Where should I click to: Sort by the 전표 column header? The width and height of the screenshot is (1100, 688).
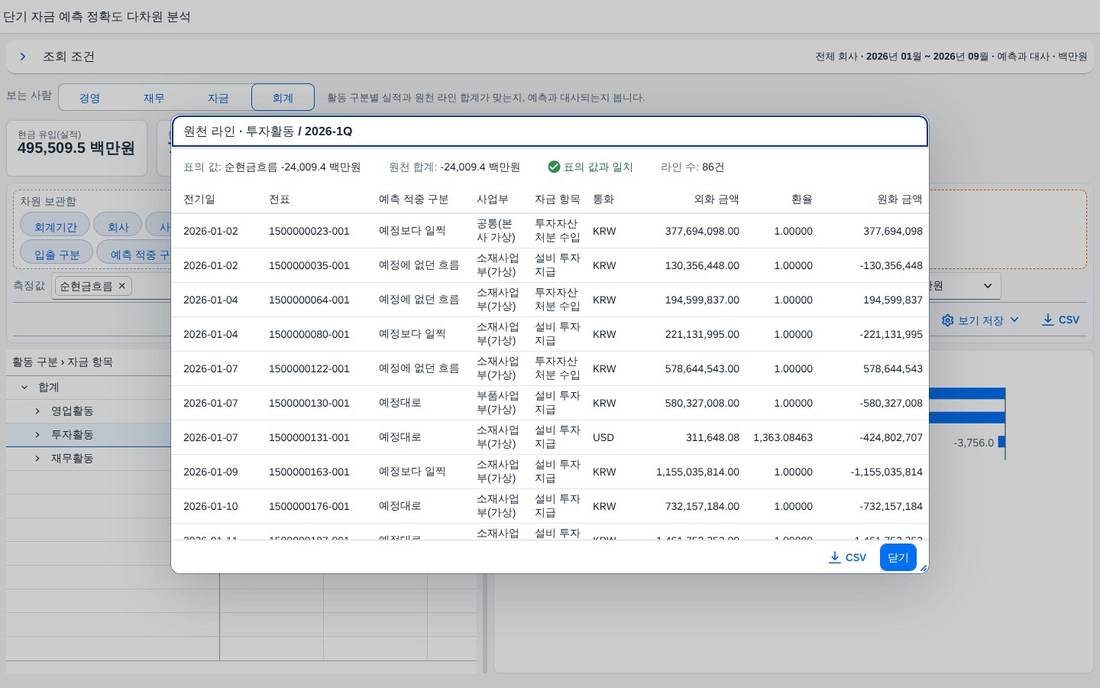[x=279, y=199]
